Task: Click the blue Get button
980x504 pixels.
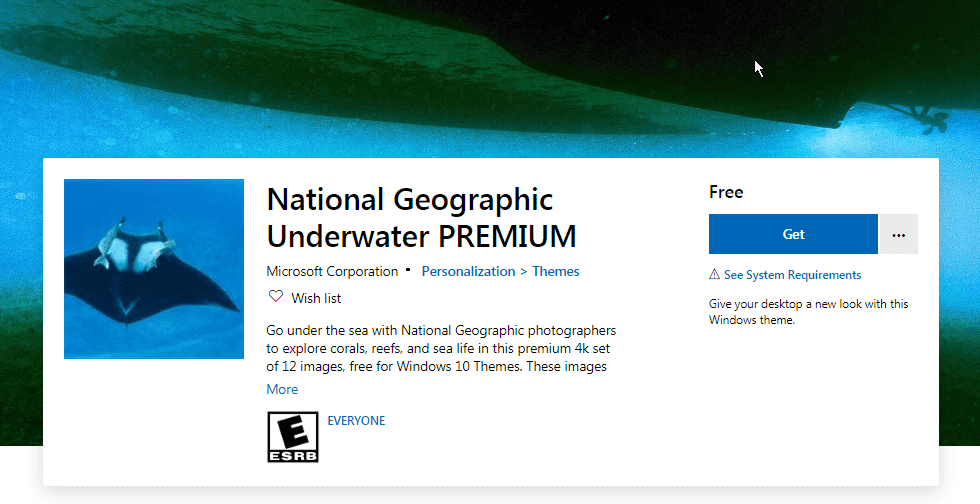Action: 793,234
